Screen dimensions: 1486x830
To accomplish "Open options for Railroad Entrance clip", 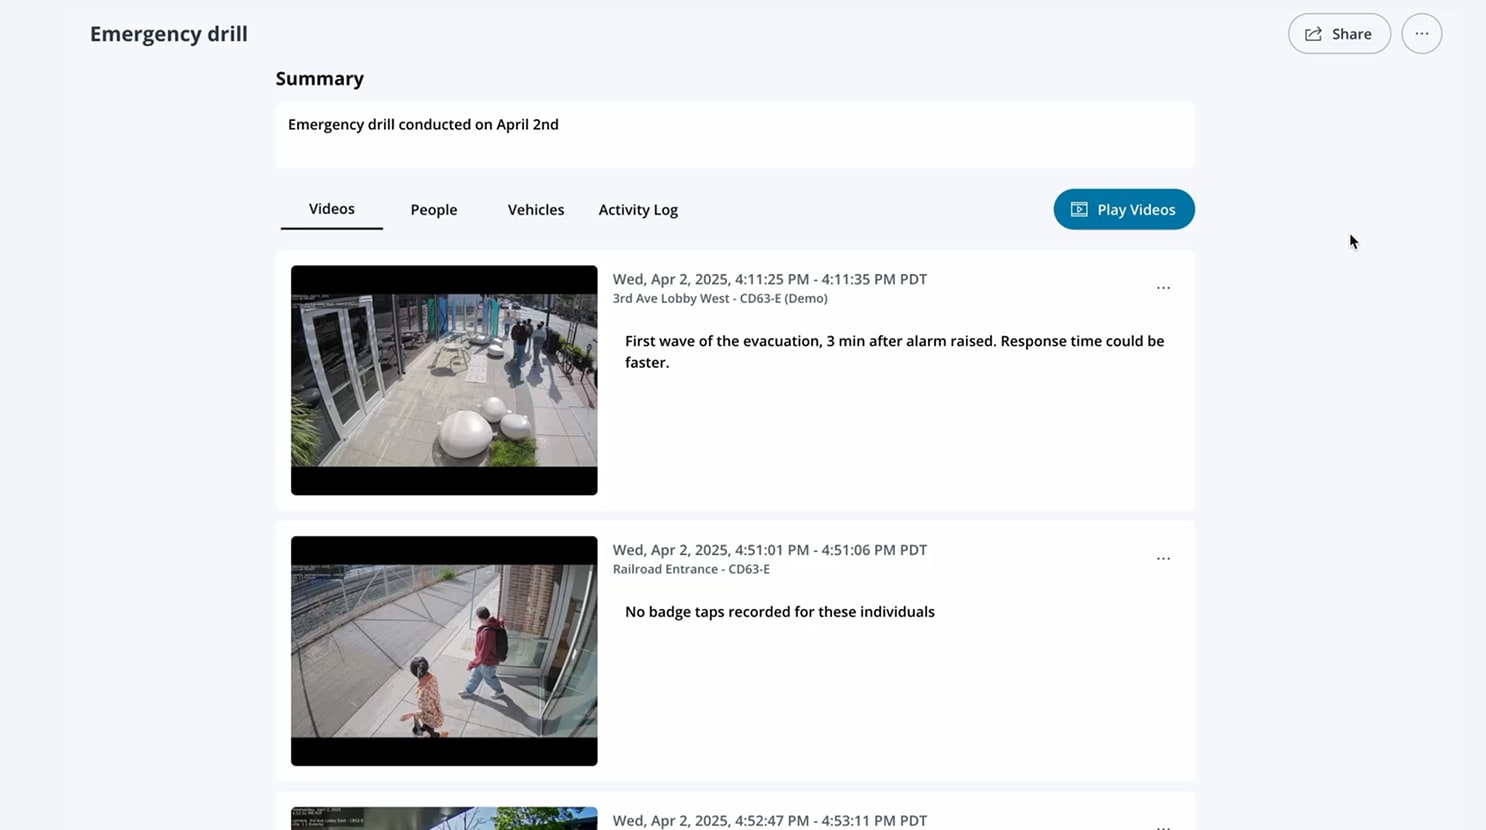I will tap(1163, 559).
